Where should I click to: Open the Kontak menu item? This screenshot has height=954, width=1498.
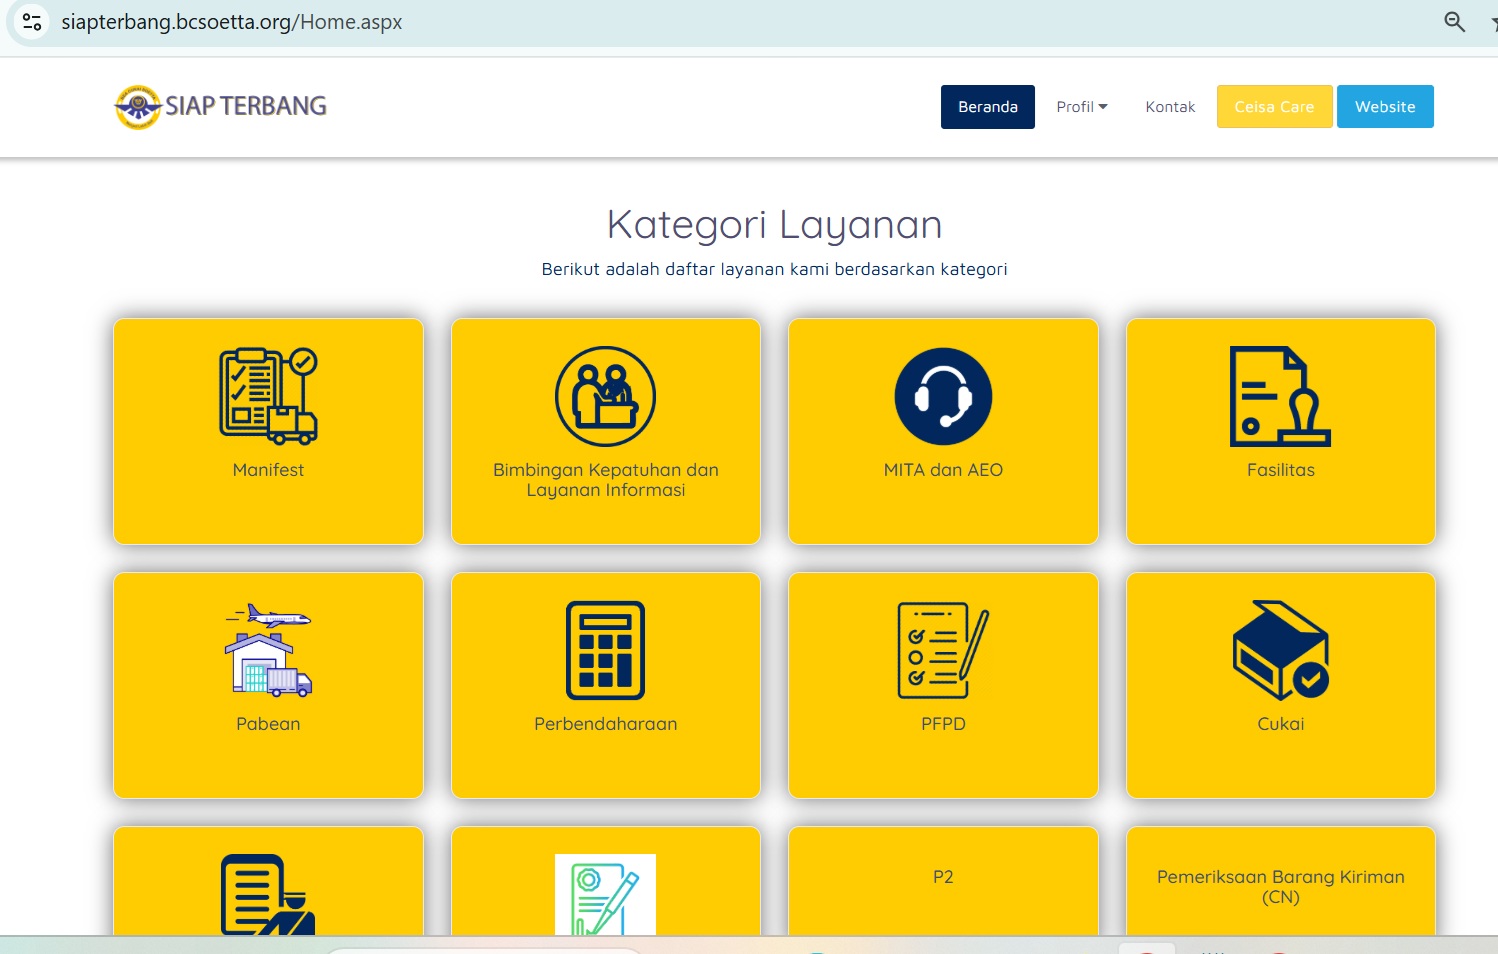1170,107
